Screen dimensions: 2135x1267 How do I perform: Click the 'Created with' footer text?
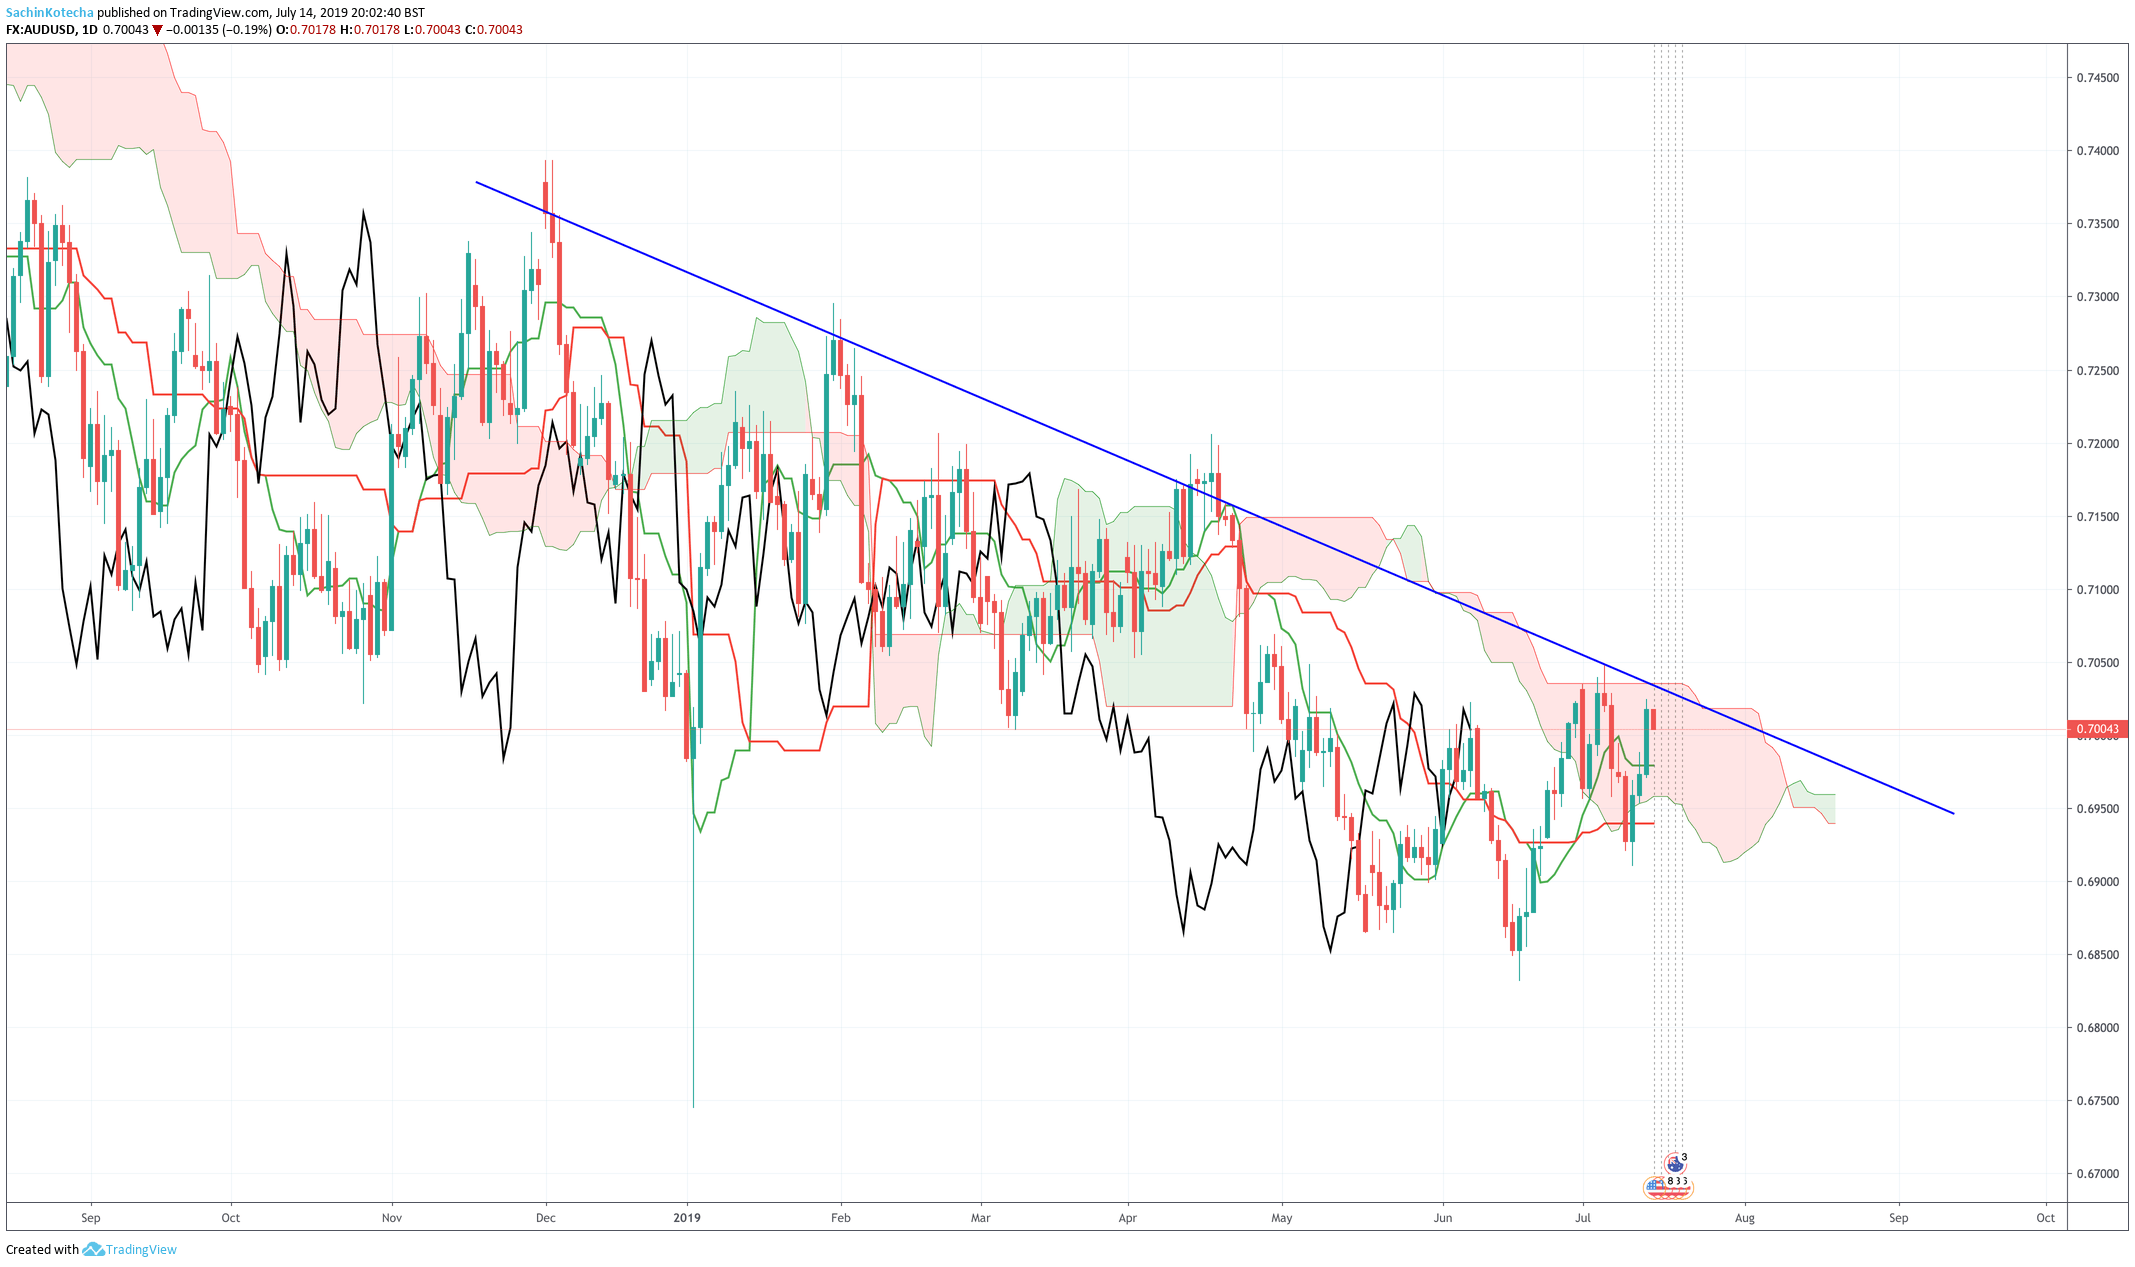[x=42, y=1249]
